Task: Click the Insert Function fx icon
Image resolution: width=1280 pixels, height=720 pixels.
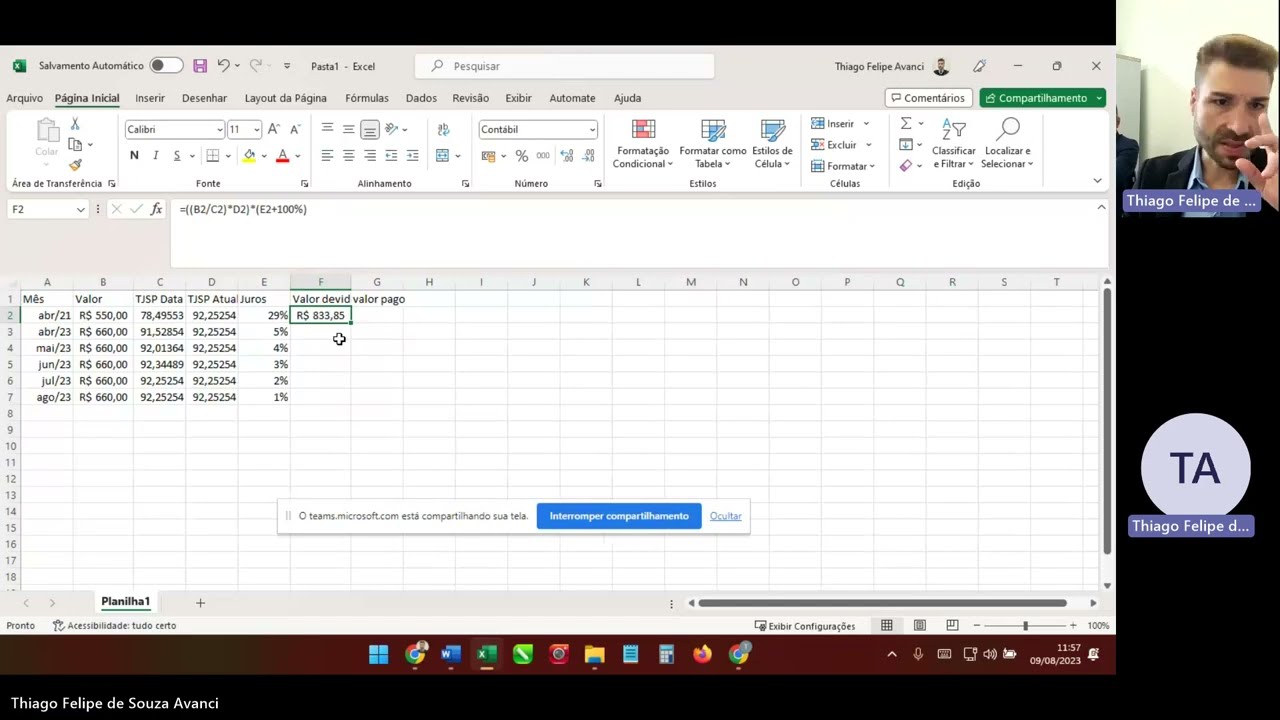Action: (156, 209)
